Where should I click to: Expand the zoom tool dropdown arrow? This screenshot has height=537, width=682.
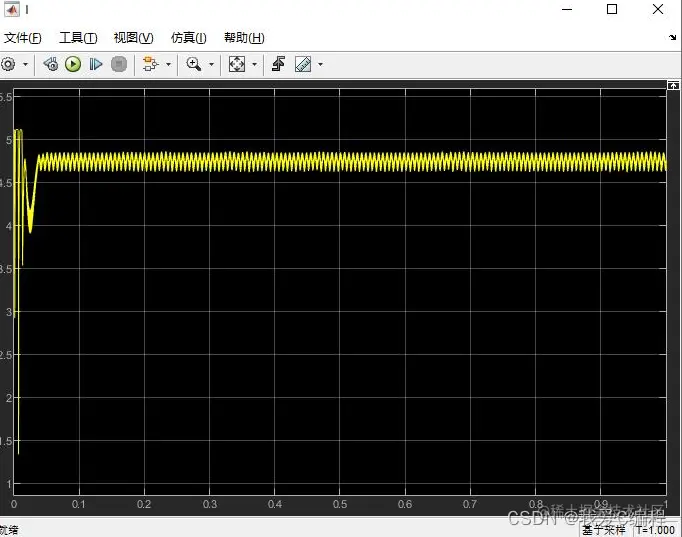(211, 64)
